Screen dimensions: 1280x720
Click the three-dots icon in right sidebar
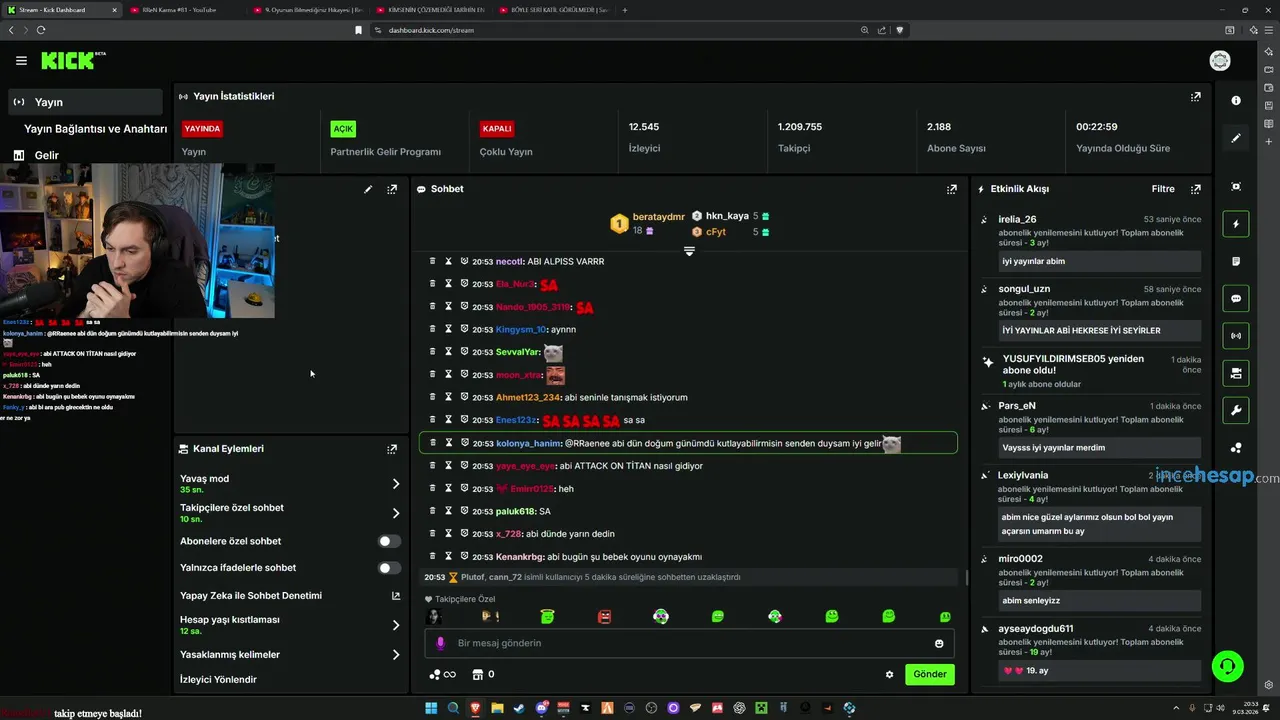tap(1236, 448)
